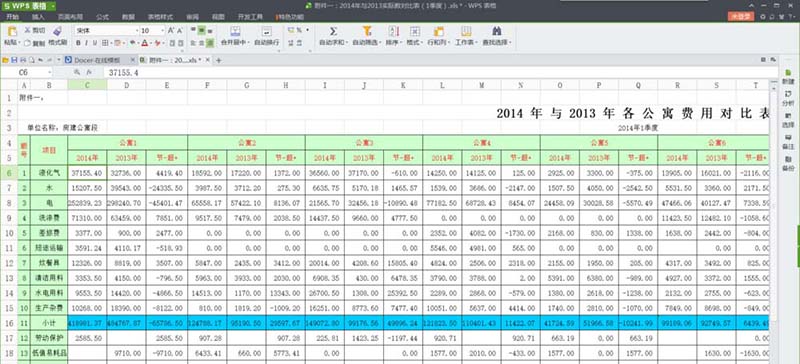This screenshot has height=364, width=800.
Task: Click the Wrap Text (自动换行) icon
Action: (266, 32)
